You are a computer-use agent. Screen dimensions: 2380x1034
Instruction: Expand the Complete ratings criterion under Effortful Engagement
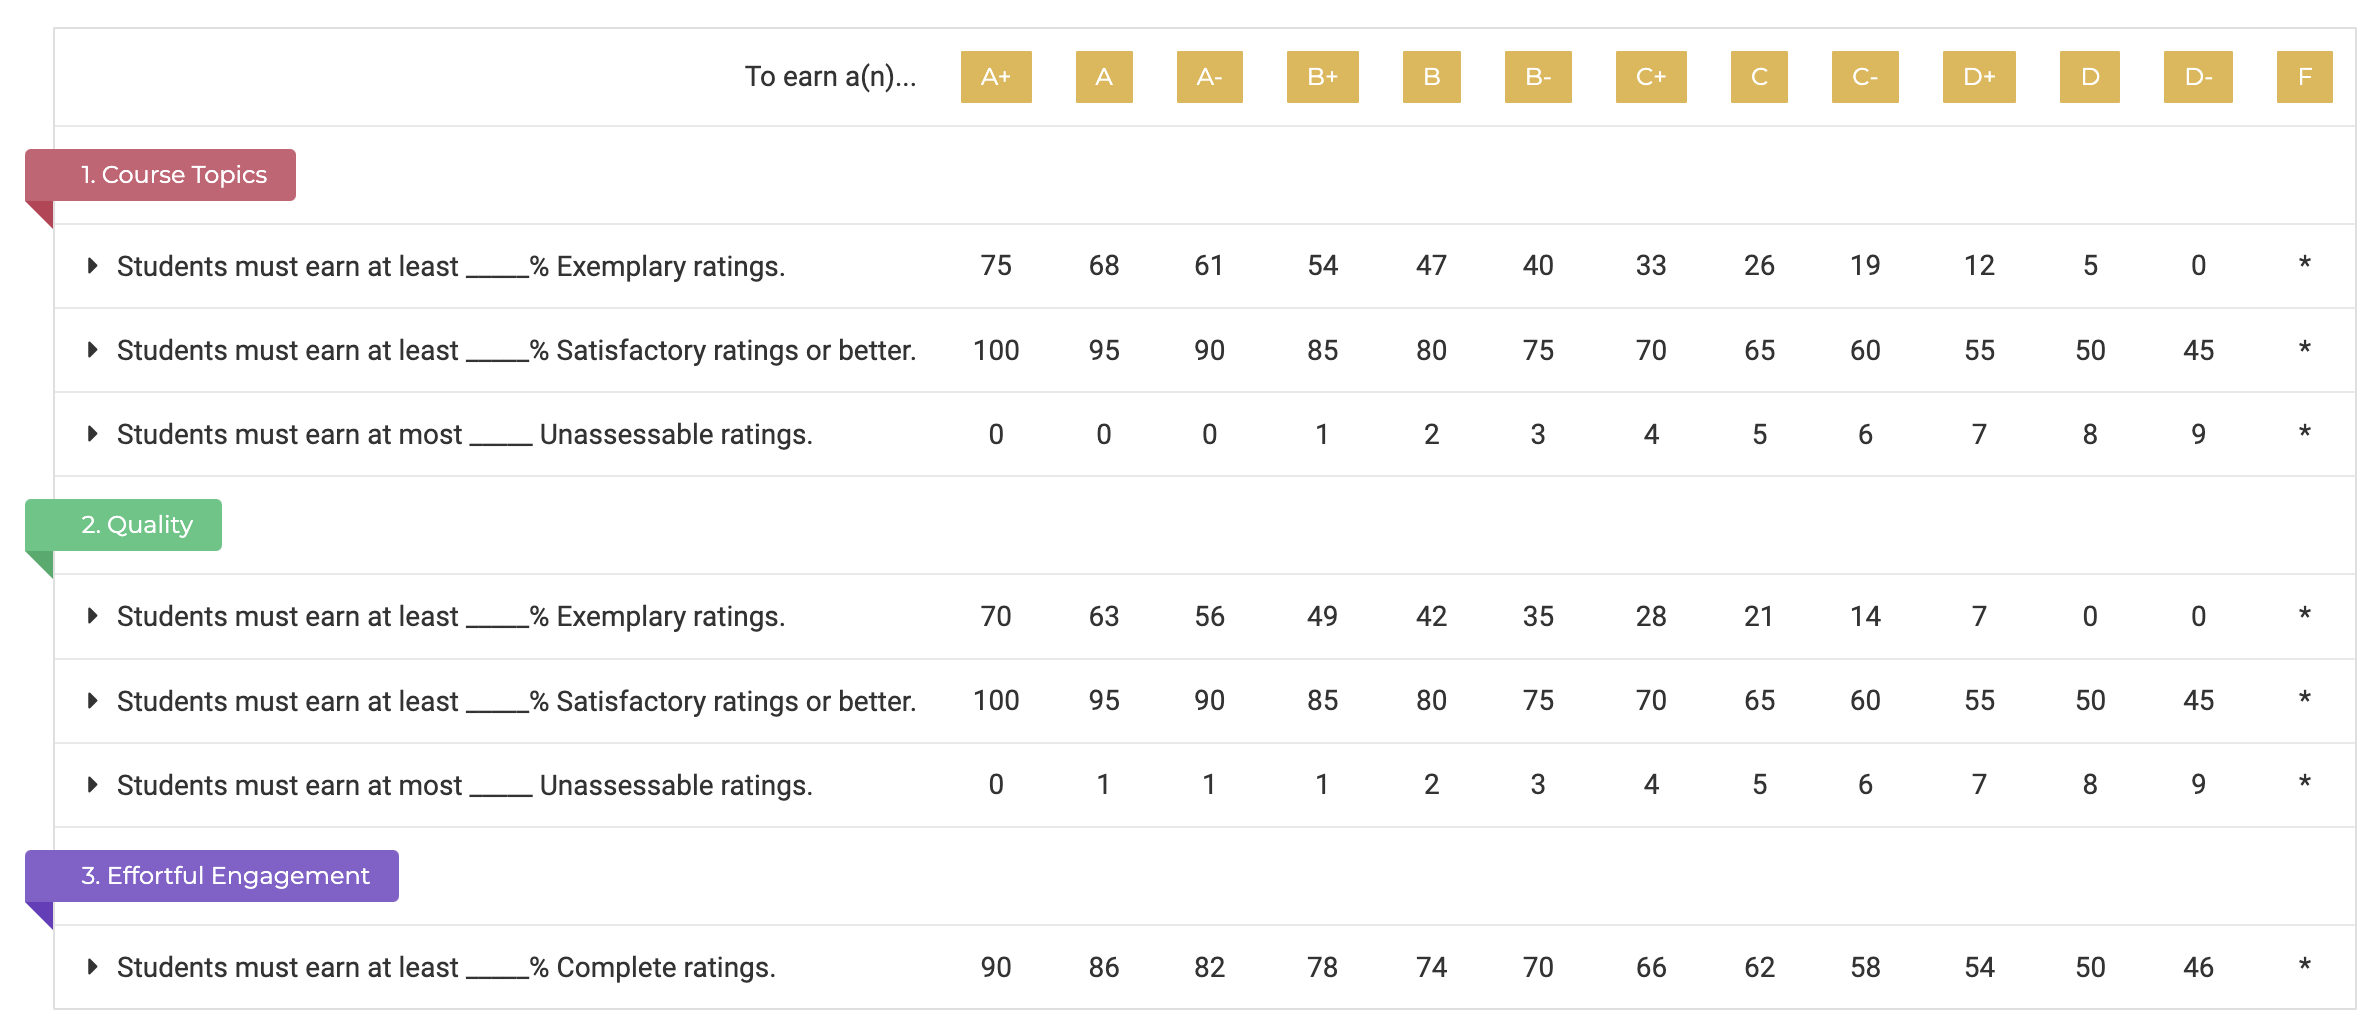coord(92,967)
